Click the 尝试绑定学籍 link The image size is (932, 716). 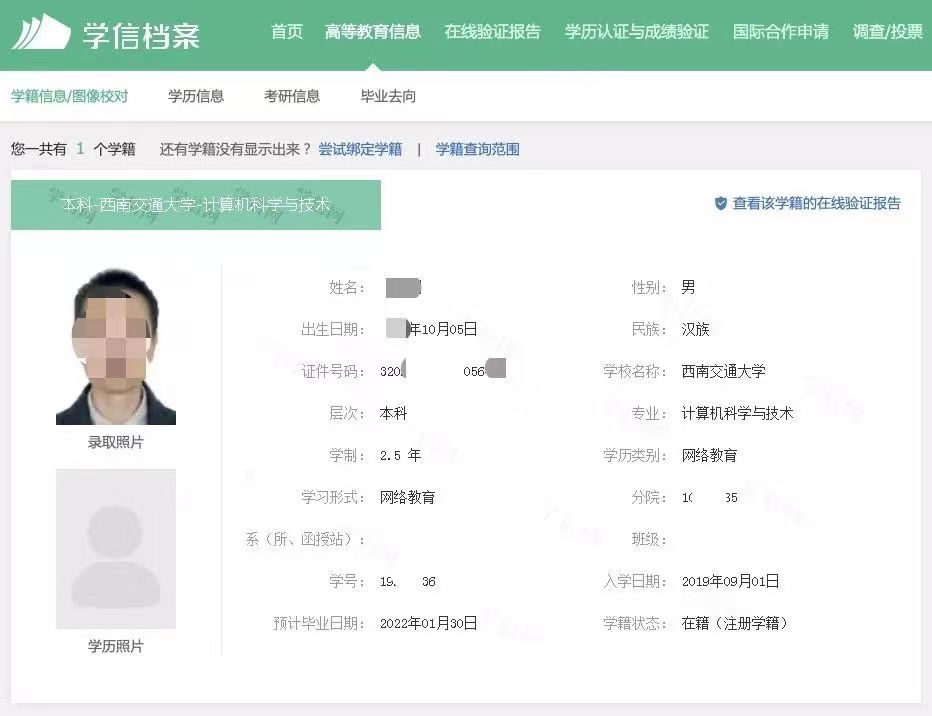click(360, 148)
